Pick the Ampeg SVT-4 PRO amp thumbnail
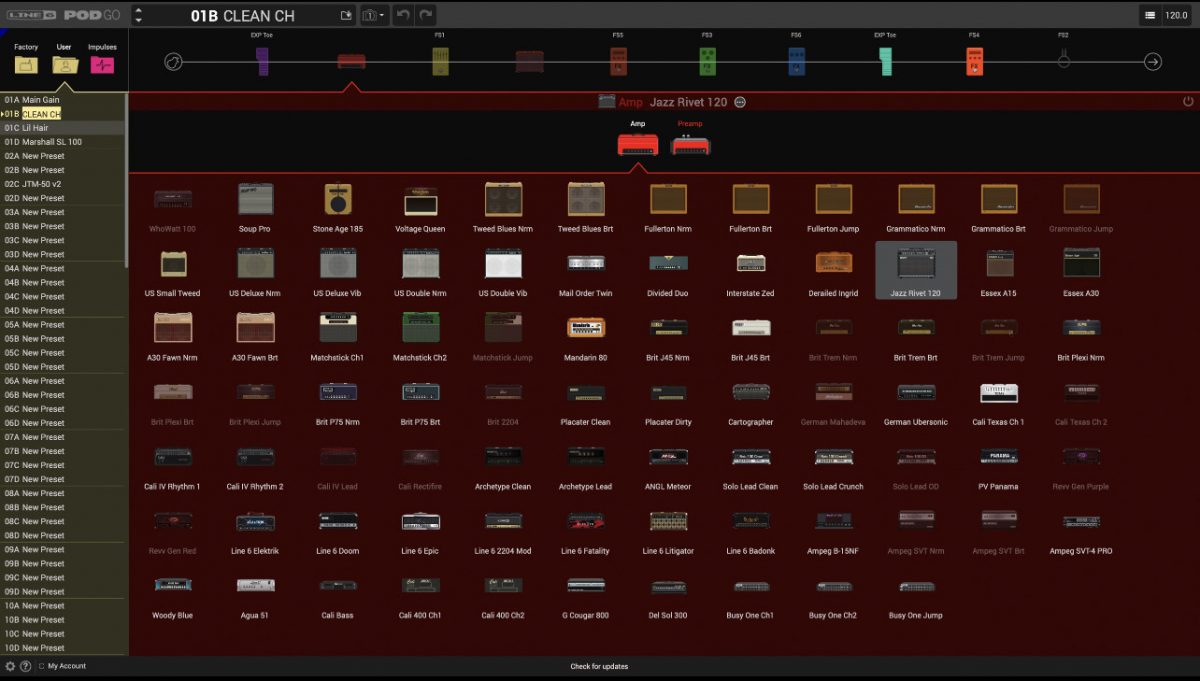 [1082, 521]
